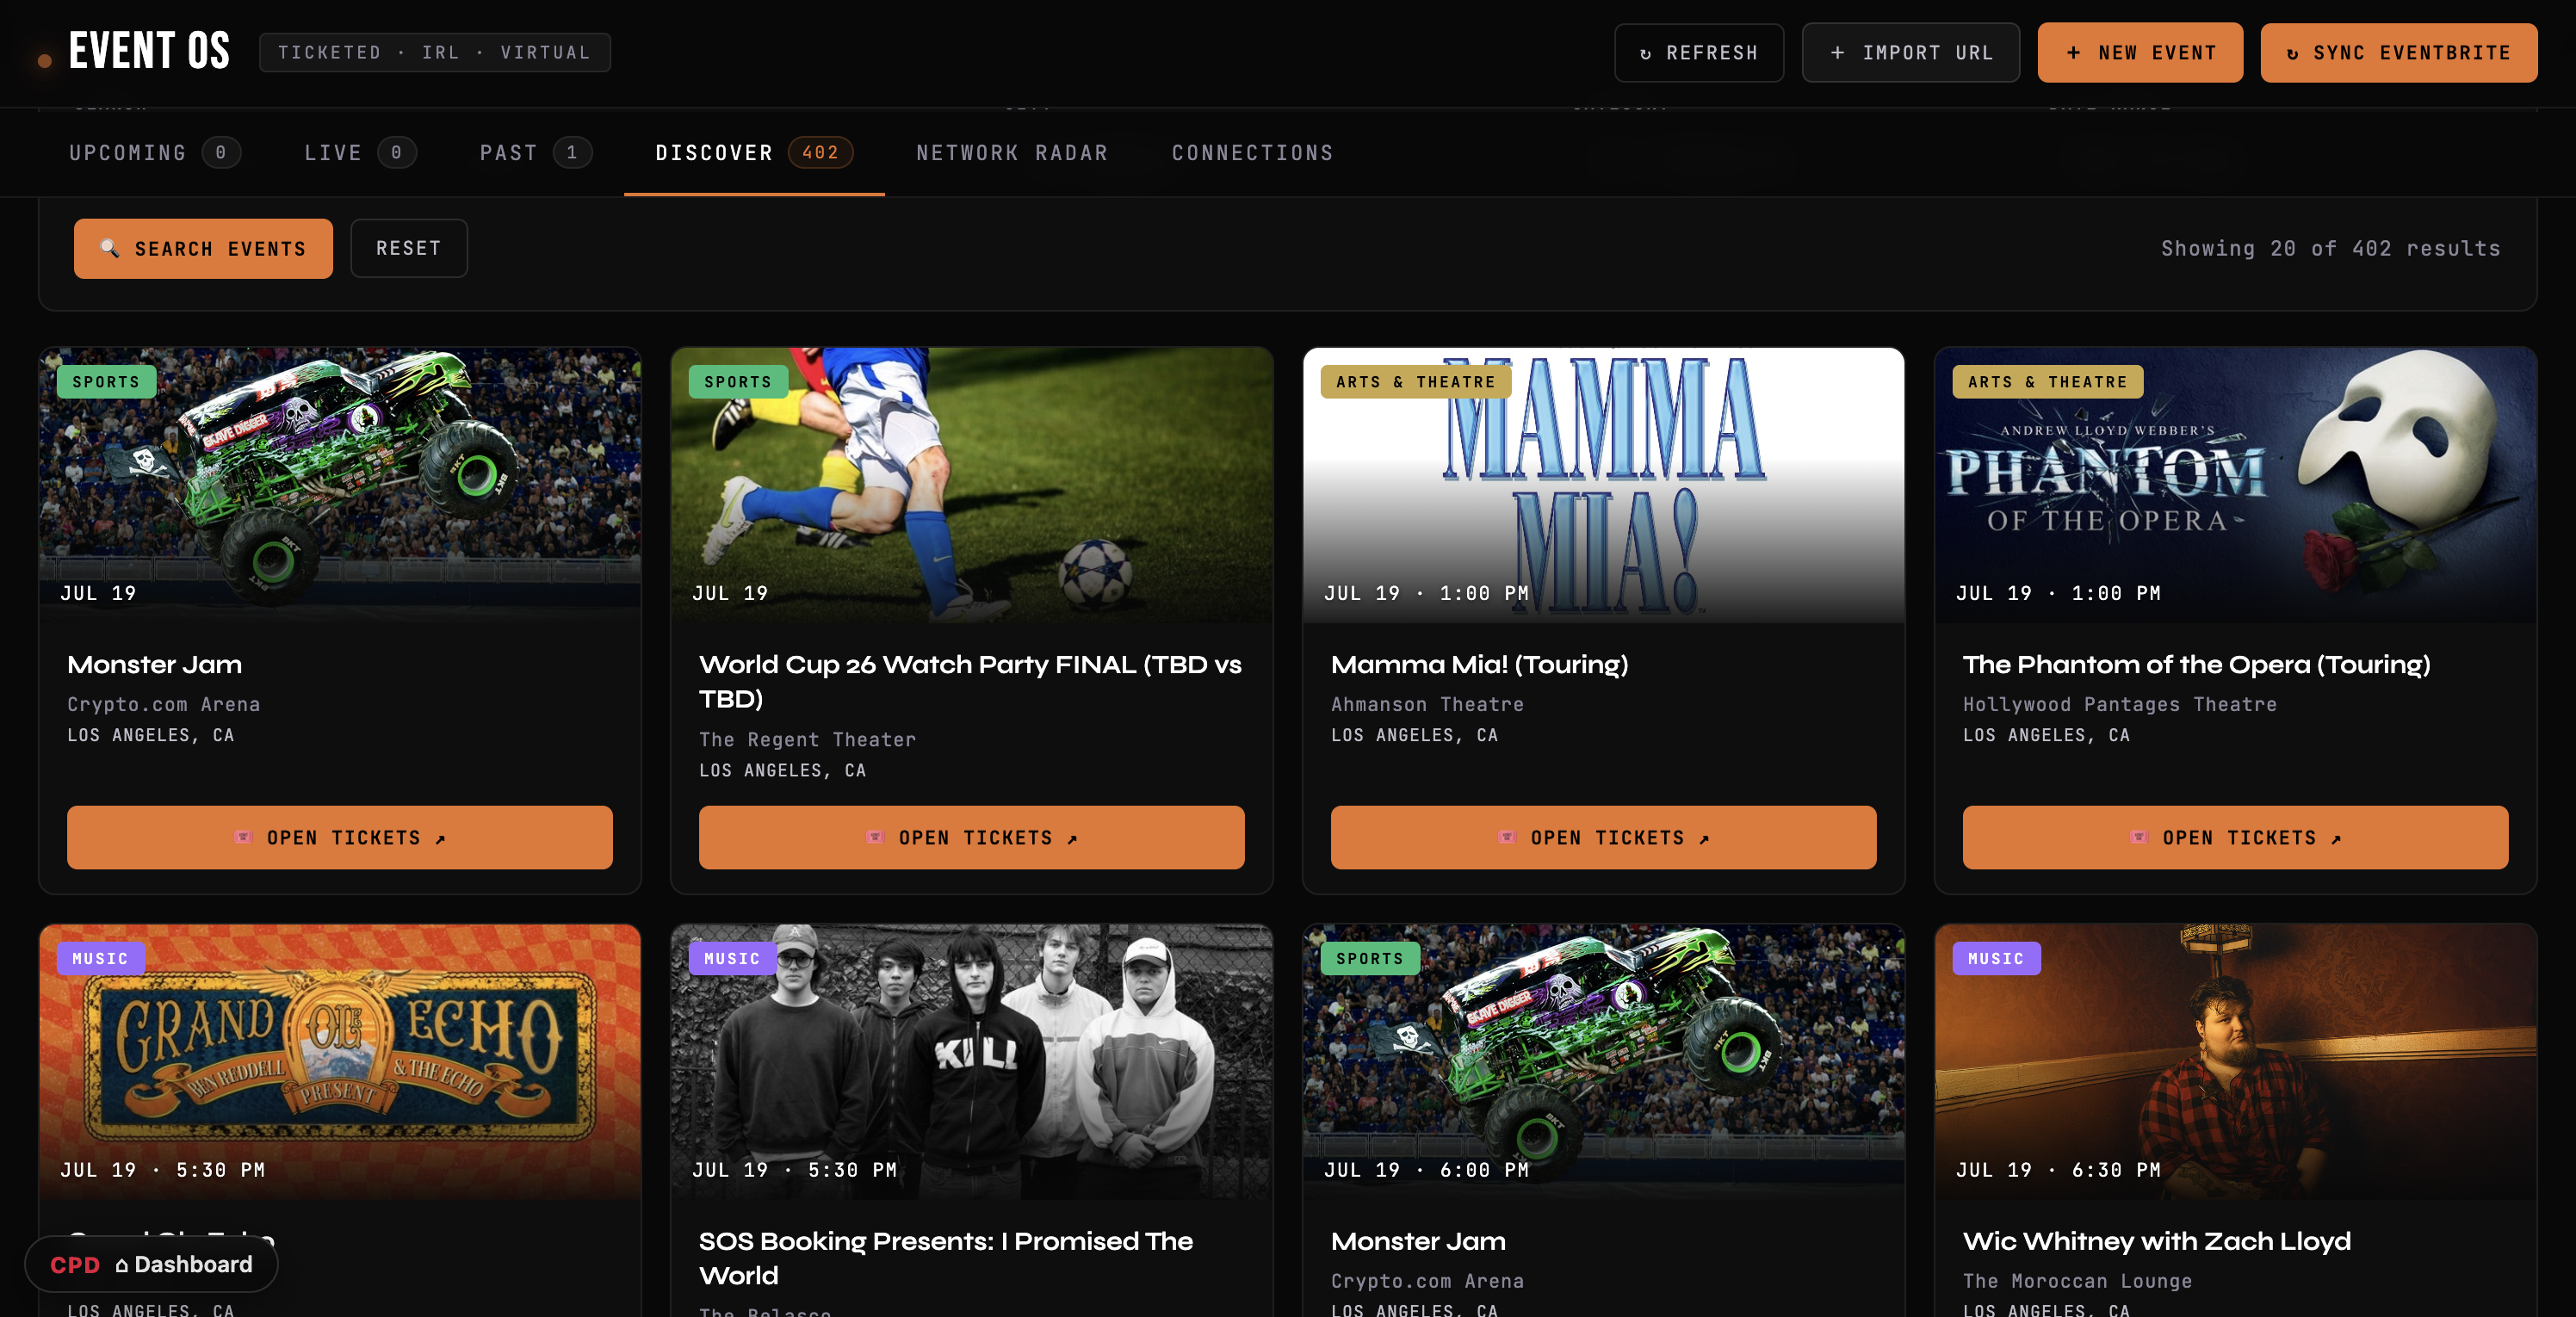Open the Phantom of the Opera thumbnail
This screenshot has width=2576, height=1317.
pos(2236,485)
